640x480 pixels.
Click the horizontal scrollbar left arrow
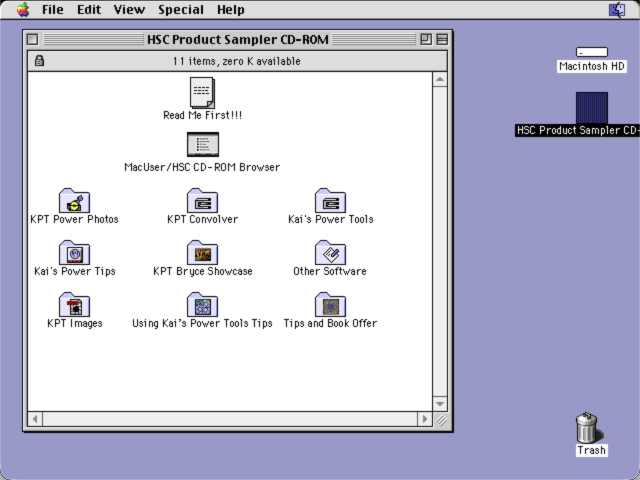(x=35, y=419)
